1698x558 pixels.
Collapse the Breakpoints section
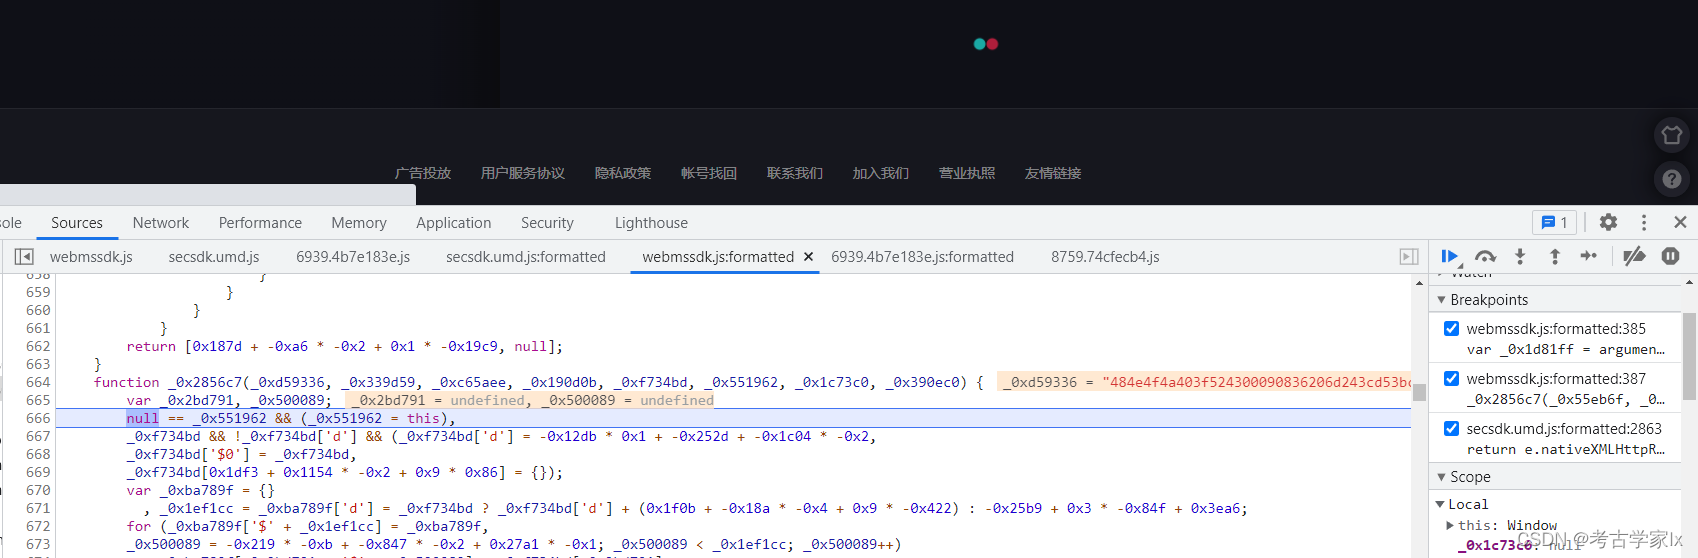(1442, 300)
